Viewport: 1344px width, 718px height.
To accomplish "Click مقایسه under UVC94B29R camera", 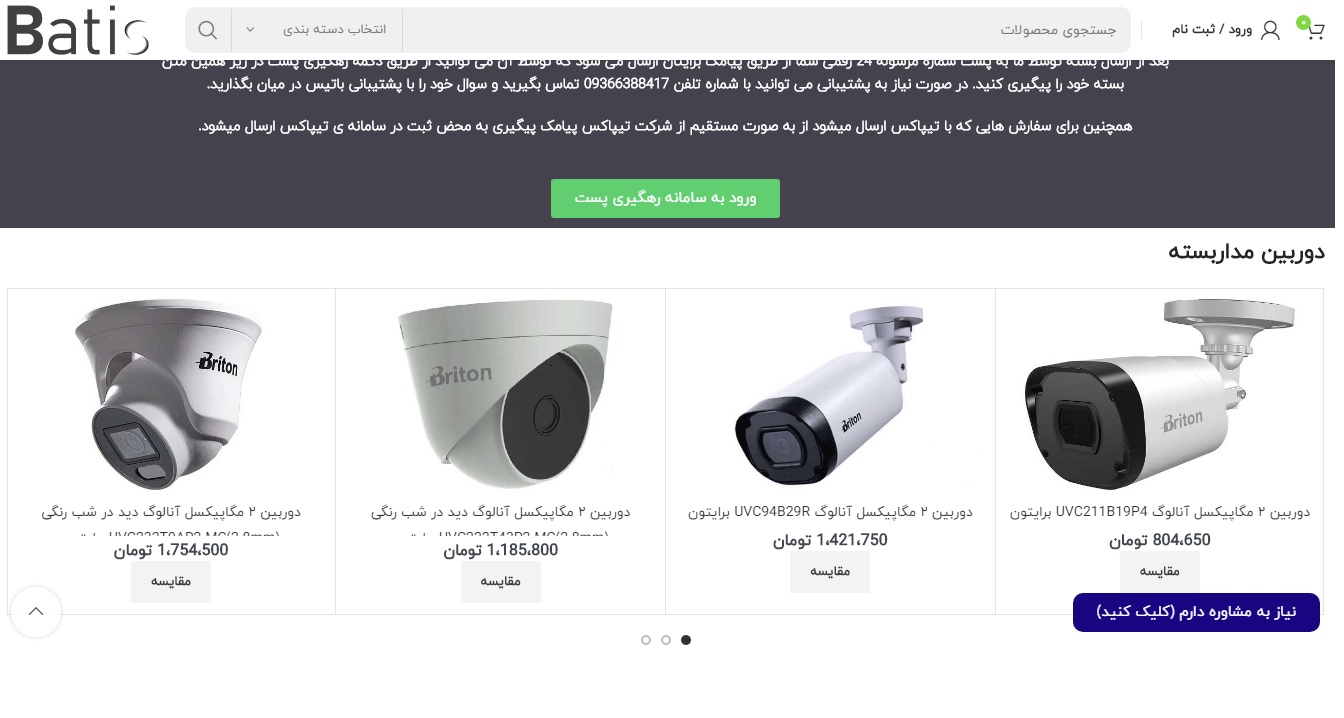I will tap(830, 572).
